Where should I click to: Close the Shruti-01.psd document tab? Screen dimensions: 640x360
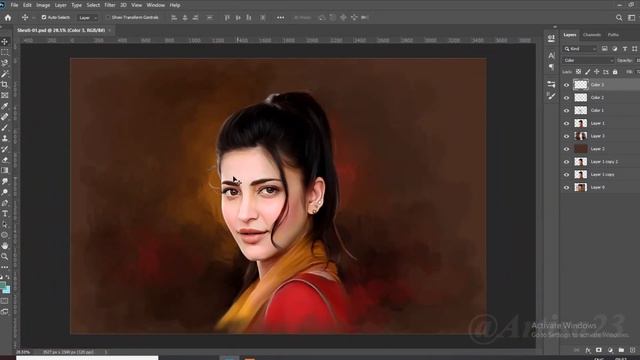pyautogui.click(x=109, y=30)
